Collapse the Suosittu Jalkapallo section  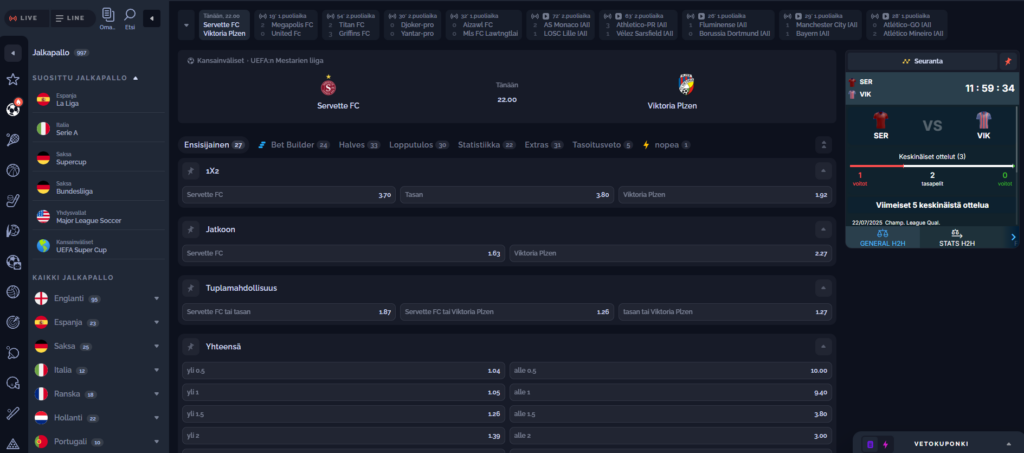[x=136, y=78]
